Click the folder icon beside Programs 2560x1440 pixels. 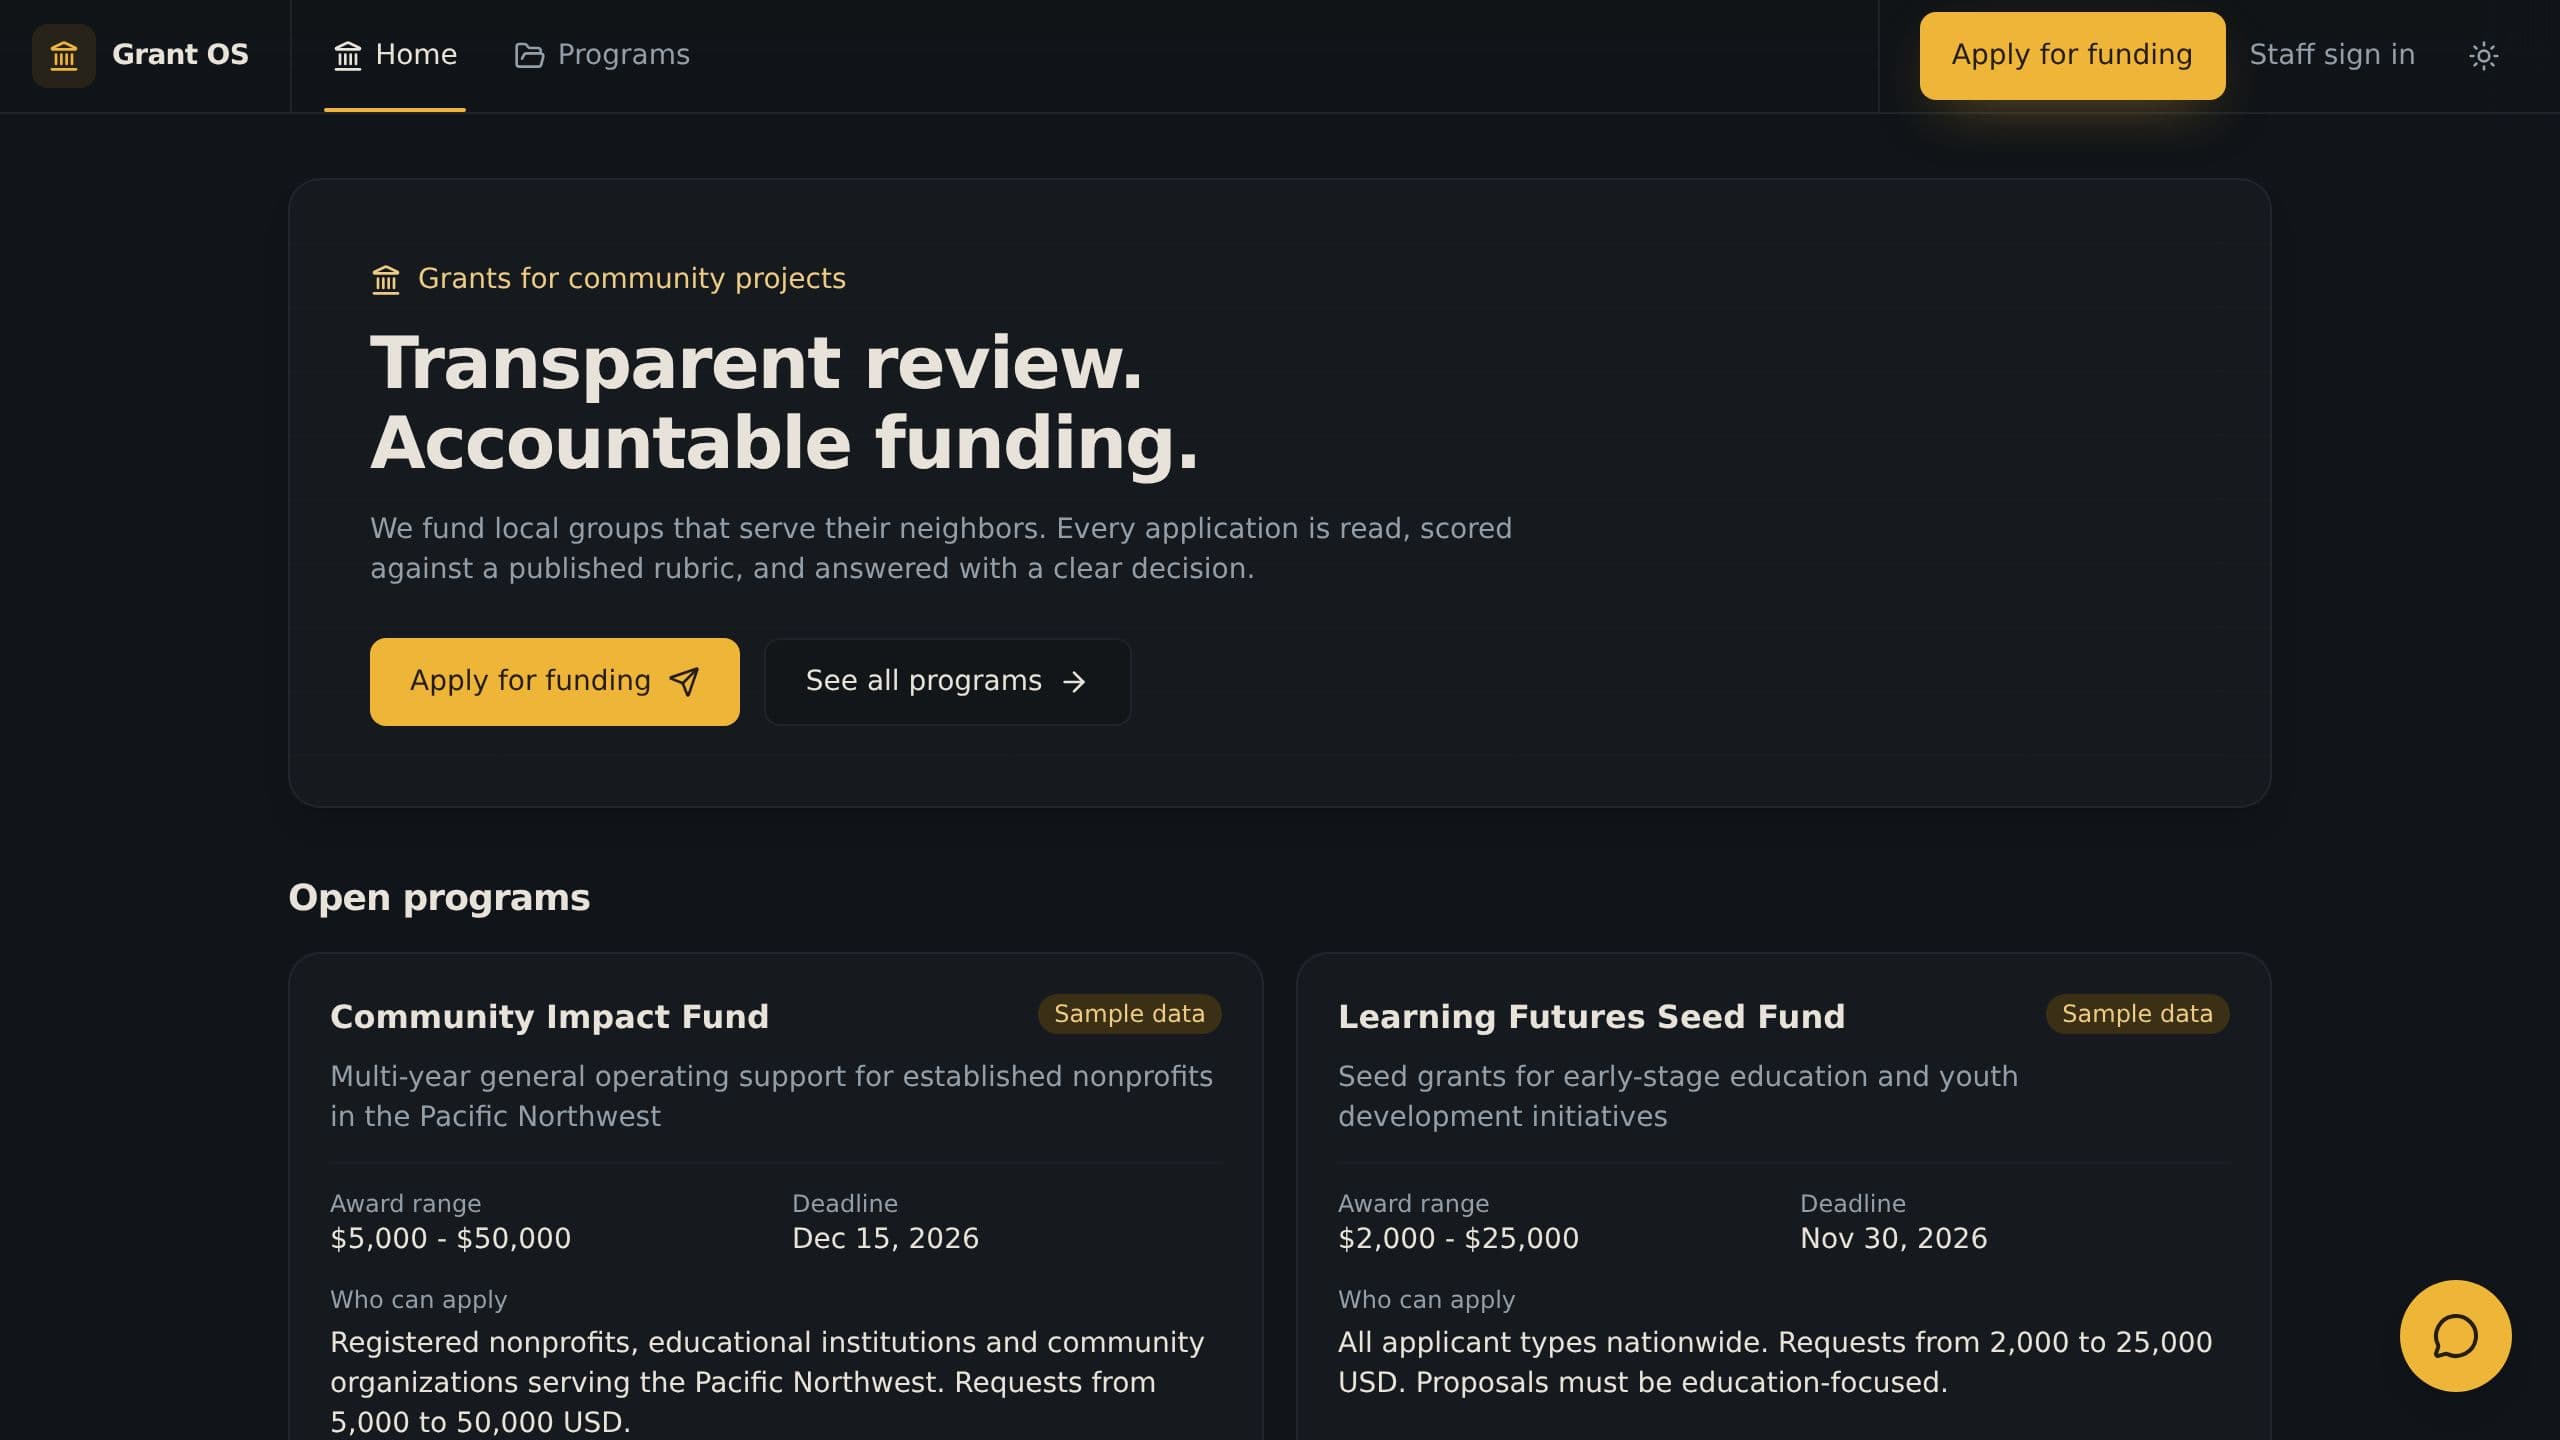tap(529, 55)
